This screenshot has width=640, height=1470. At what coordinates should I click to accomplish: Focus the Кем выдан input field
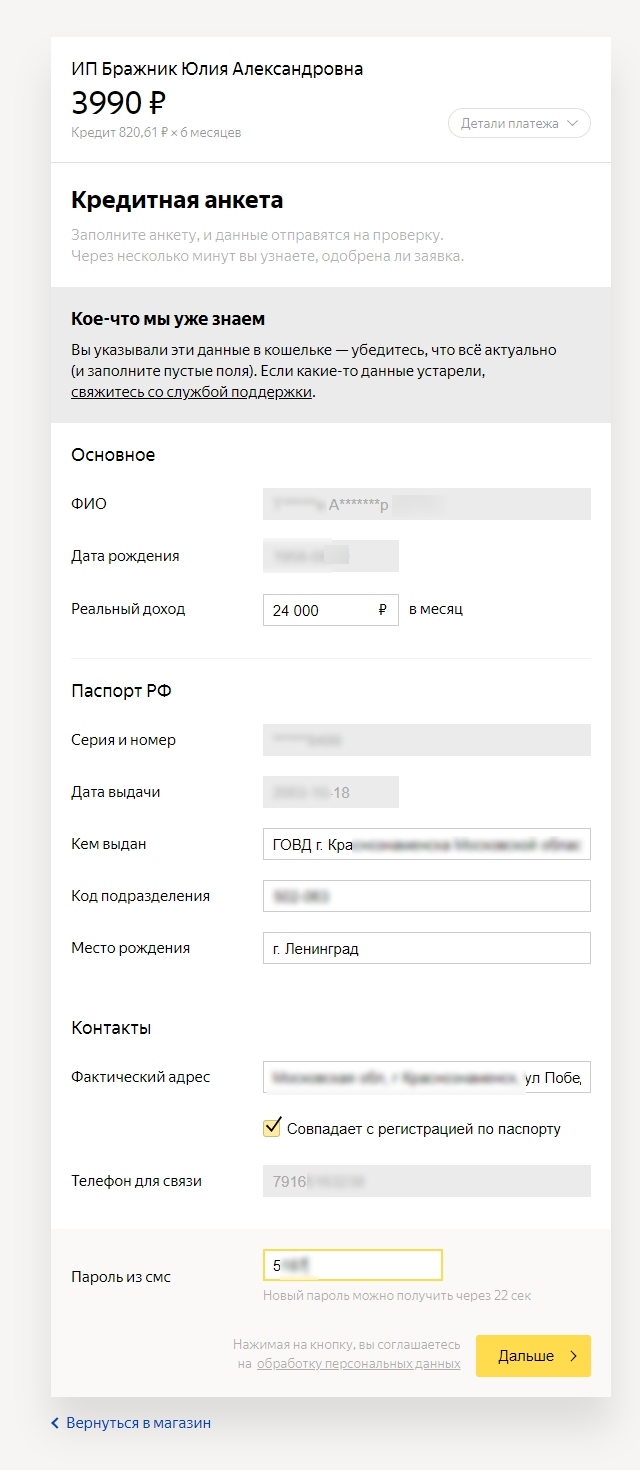tap(427, 844)
